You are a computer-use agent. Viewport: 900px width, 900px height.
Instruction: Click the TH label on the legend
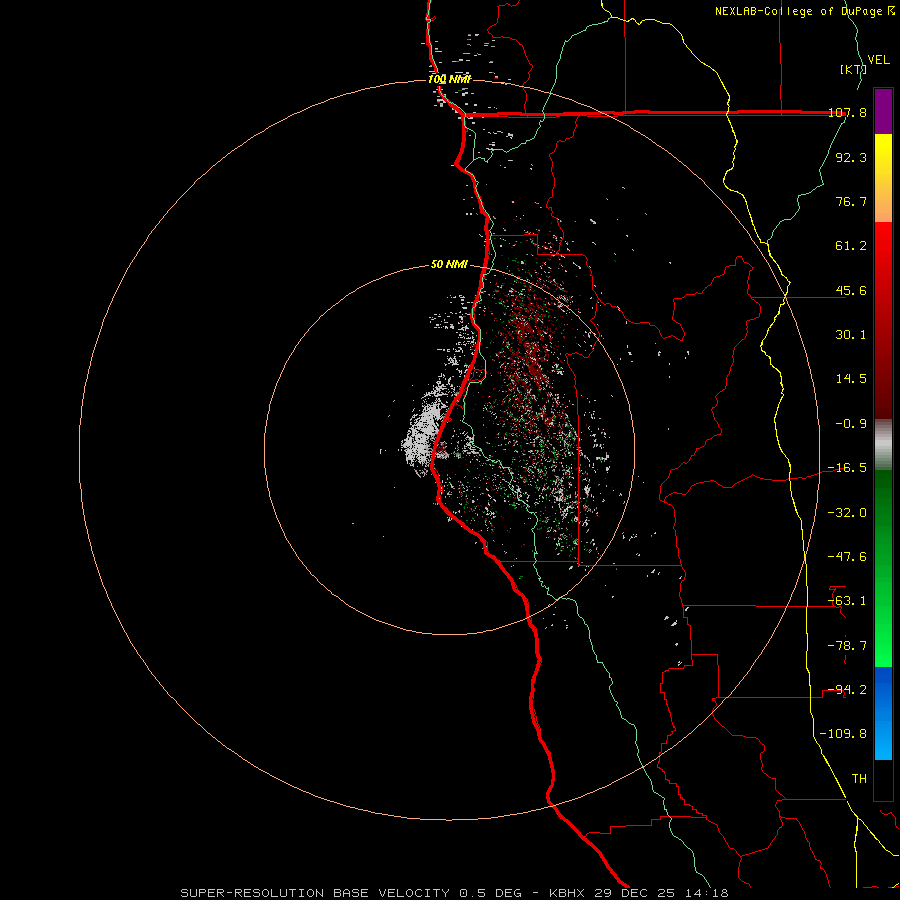(x=859, y=779)
